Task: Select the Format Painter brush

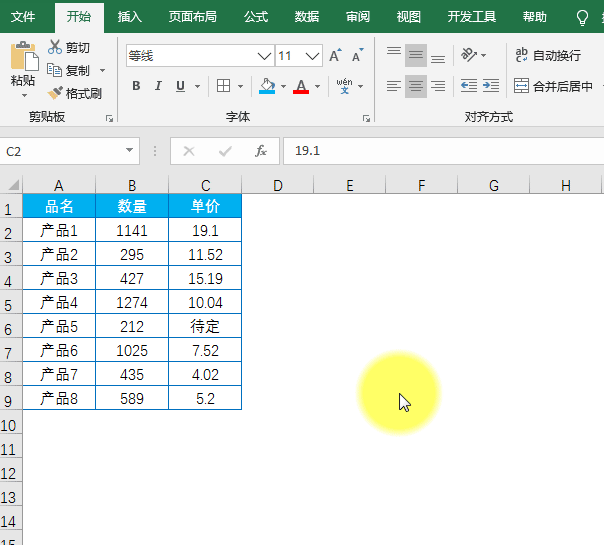Action: pos(55,93)
